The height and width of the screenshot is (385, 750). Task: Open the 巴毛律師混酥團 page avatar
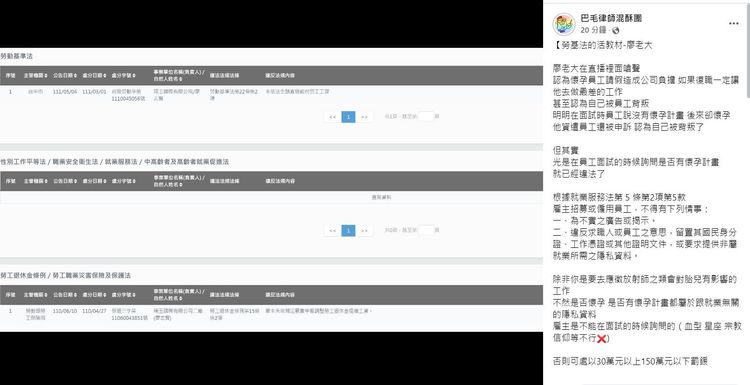pyautogui.click(x=564, y=24)
